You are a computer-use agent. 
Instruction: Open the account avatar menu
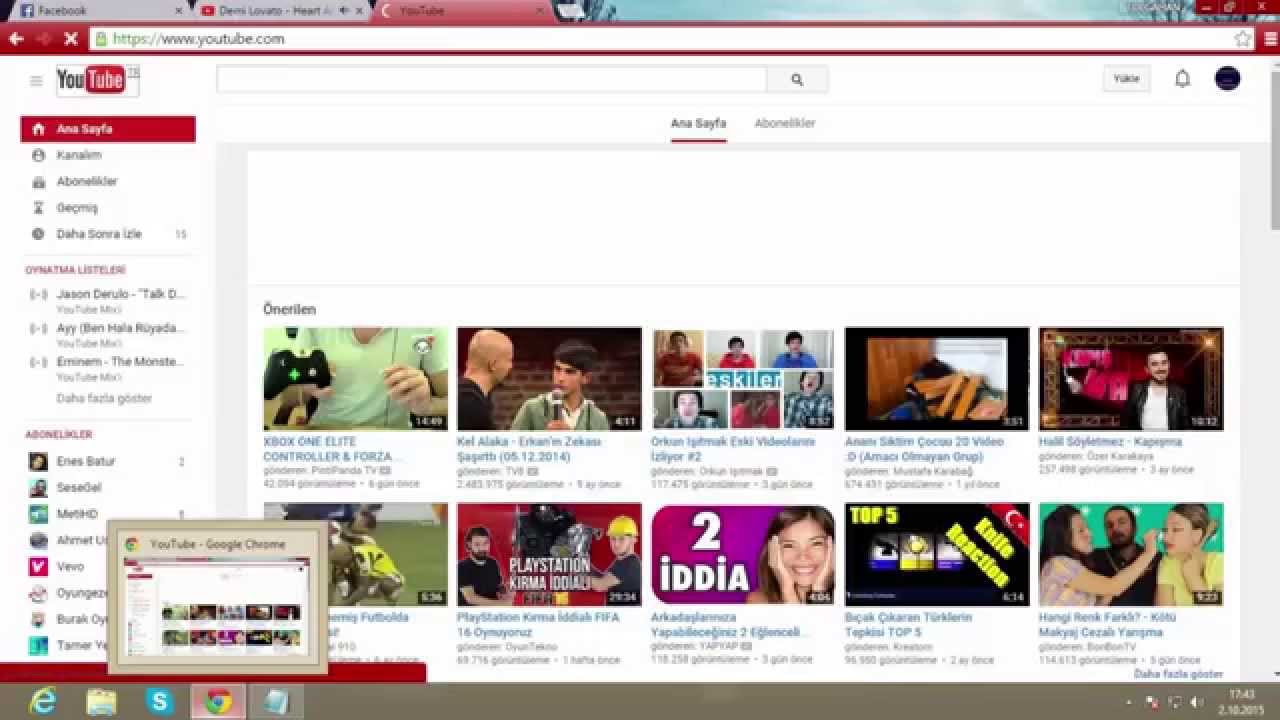[1228, 79]
